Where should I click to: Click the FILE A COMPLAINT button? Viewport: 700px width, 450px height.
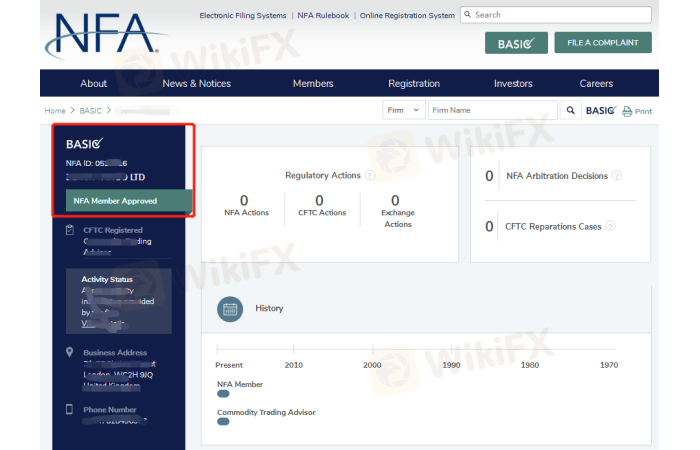click(x=603, y=42)
